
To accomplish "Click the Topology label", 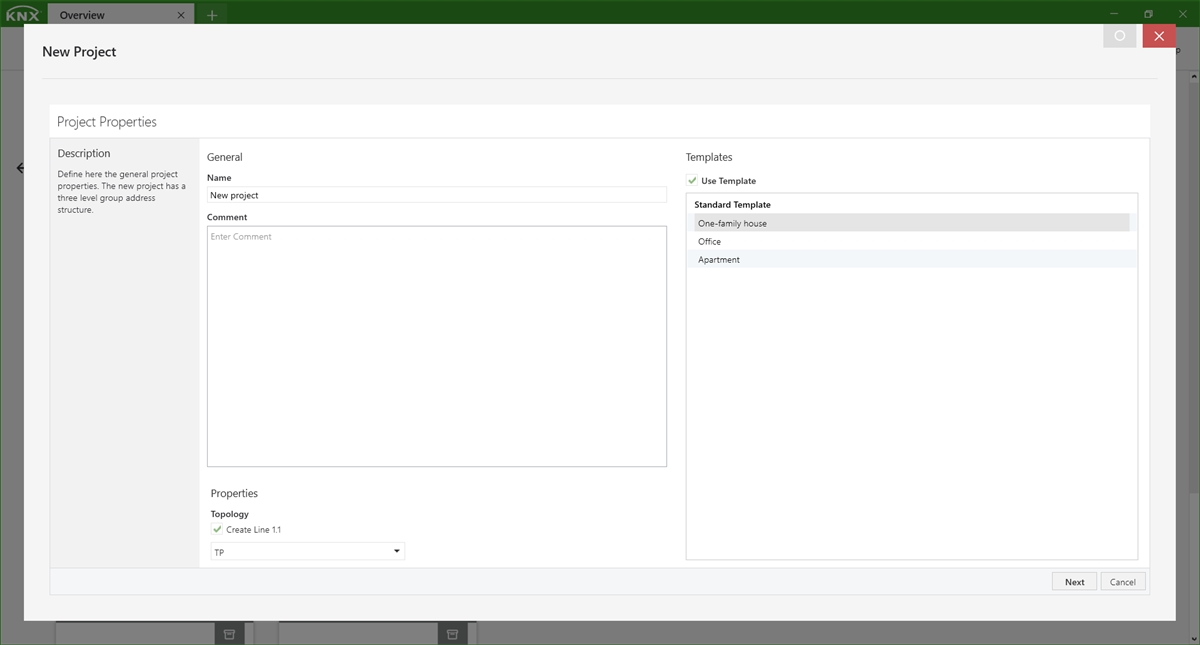I will pyautogui.click(x=230, y=514).
